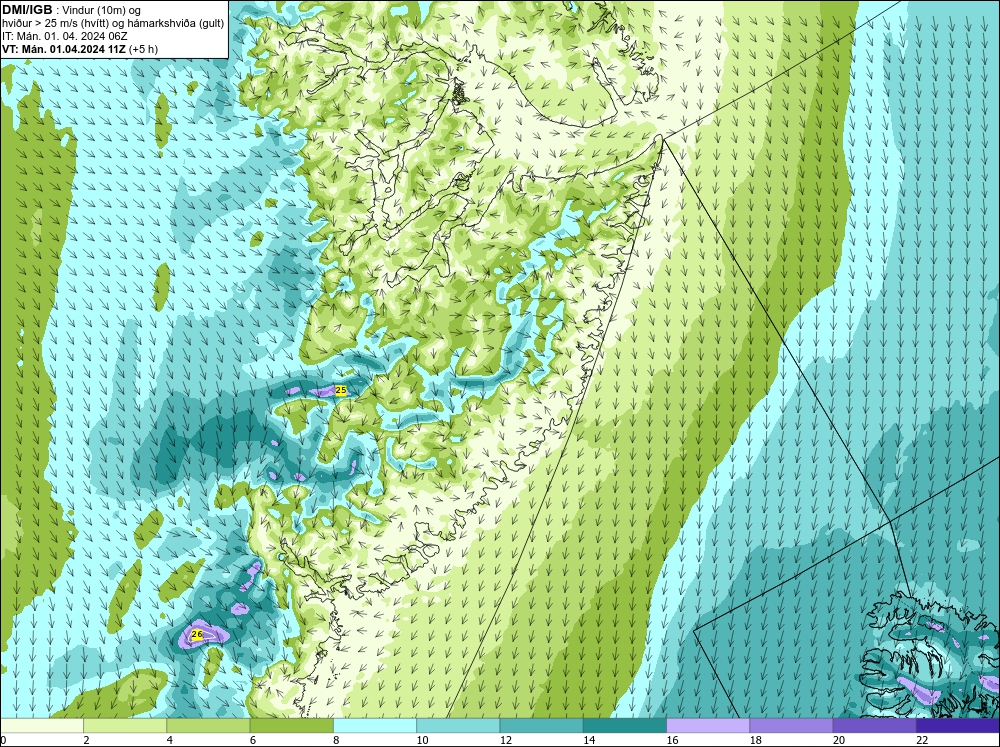The width and height of the screenshot is (1000, 747).
Task: Click the legend value 12
Action: coord(506,740)
